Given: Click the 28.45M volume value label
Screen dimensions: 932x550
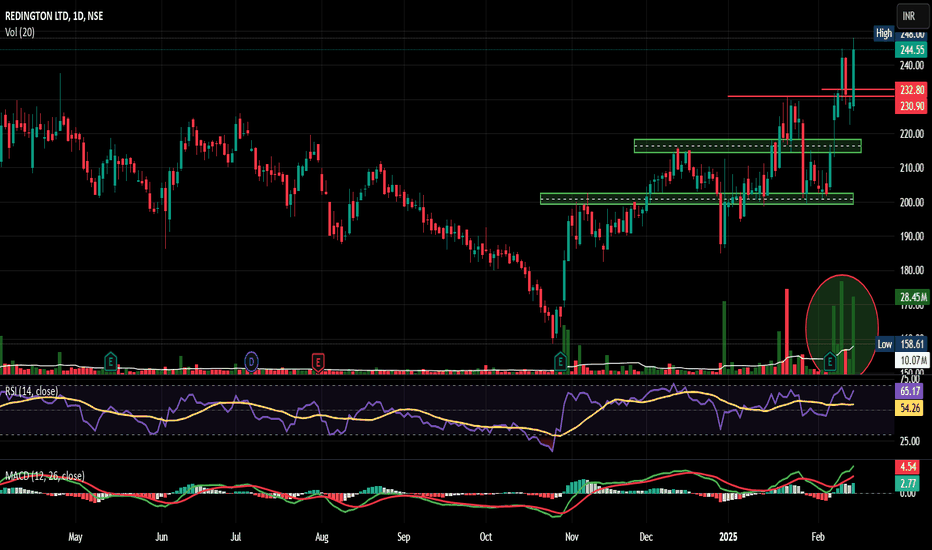Looking at the screenshot, I should point(912,297).
